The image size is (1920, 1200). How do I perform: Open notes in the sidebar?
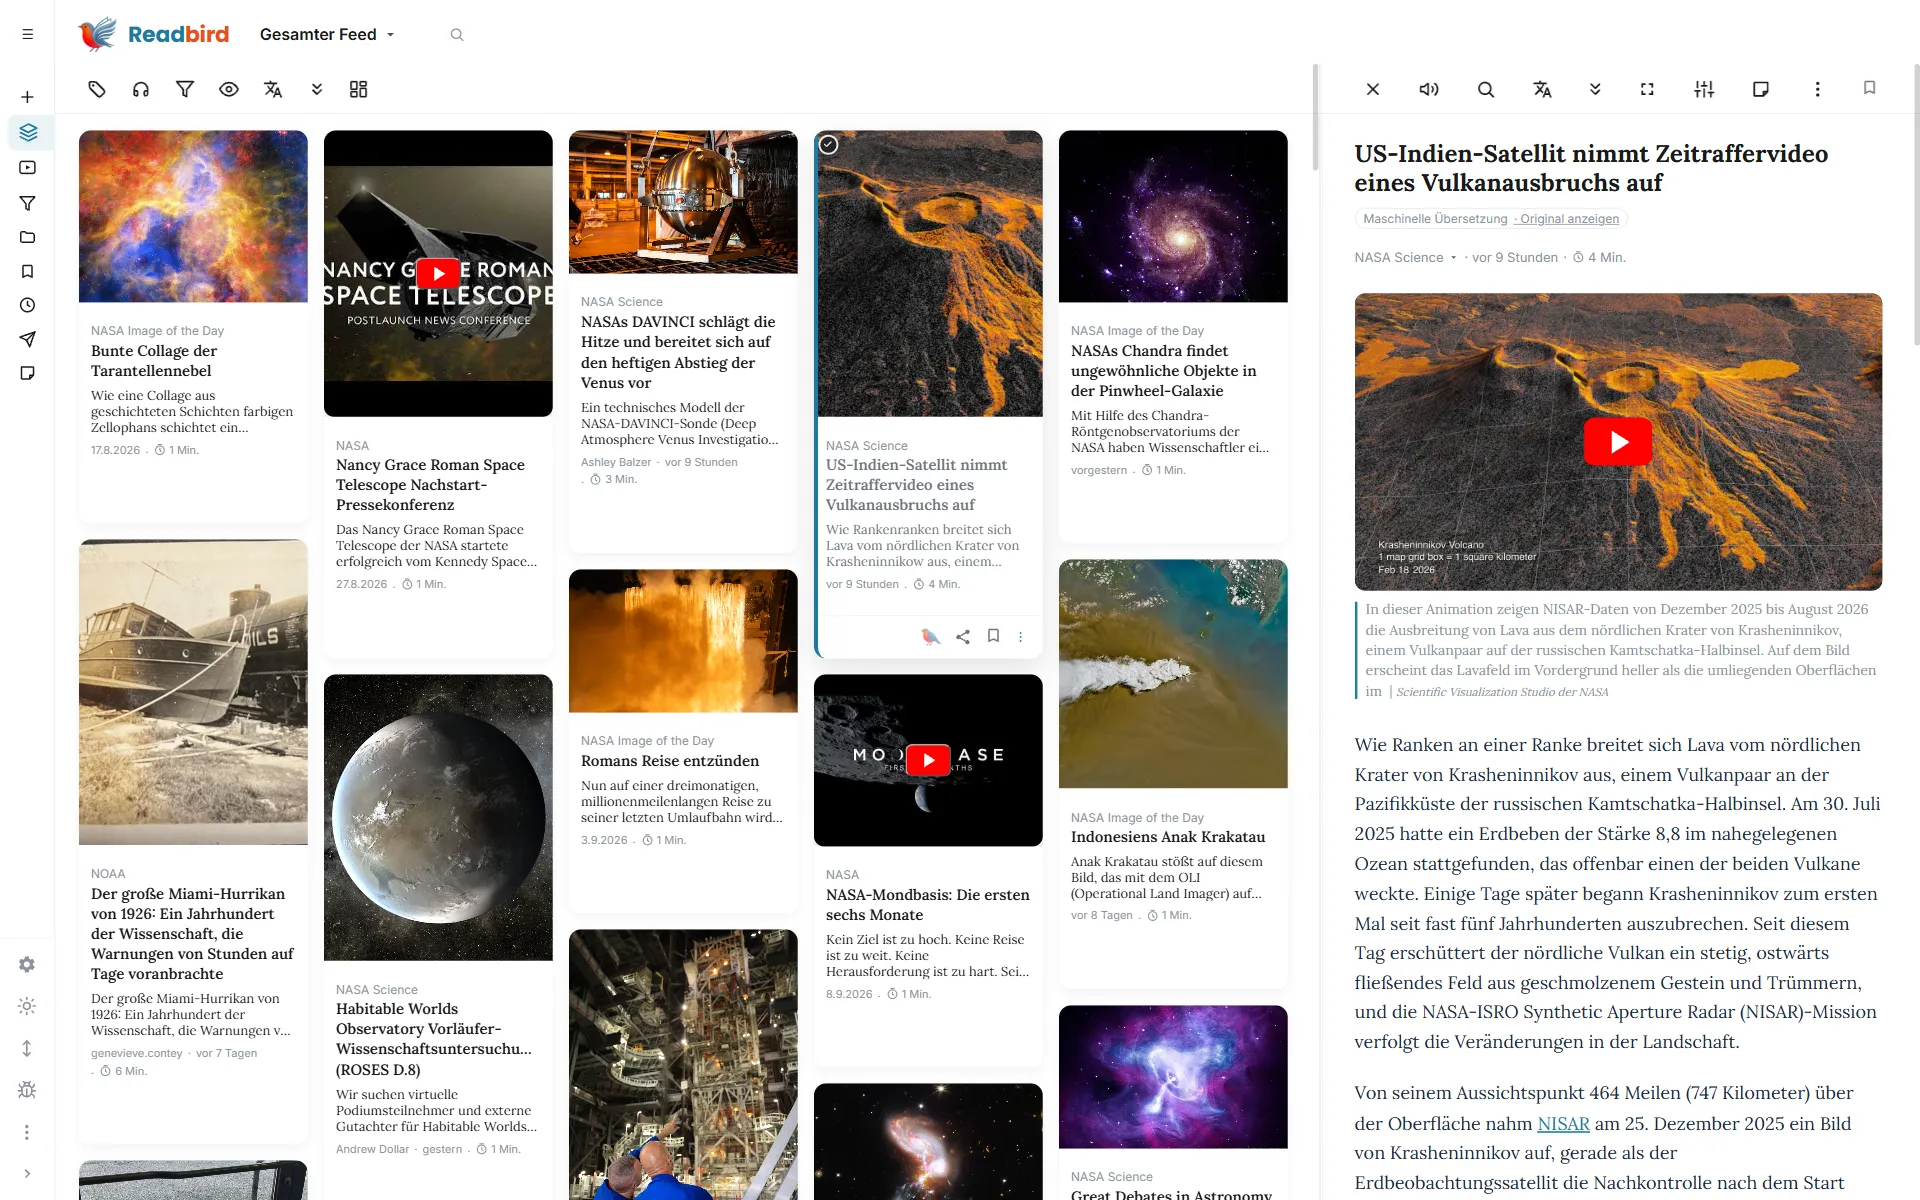(x=27, y=373)
